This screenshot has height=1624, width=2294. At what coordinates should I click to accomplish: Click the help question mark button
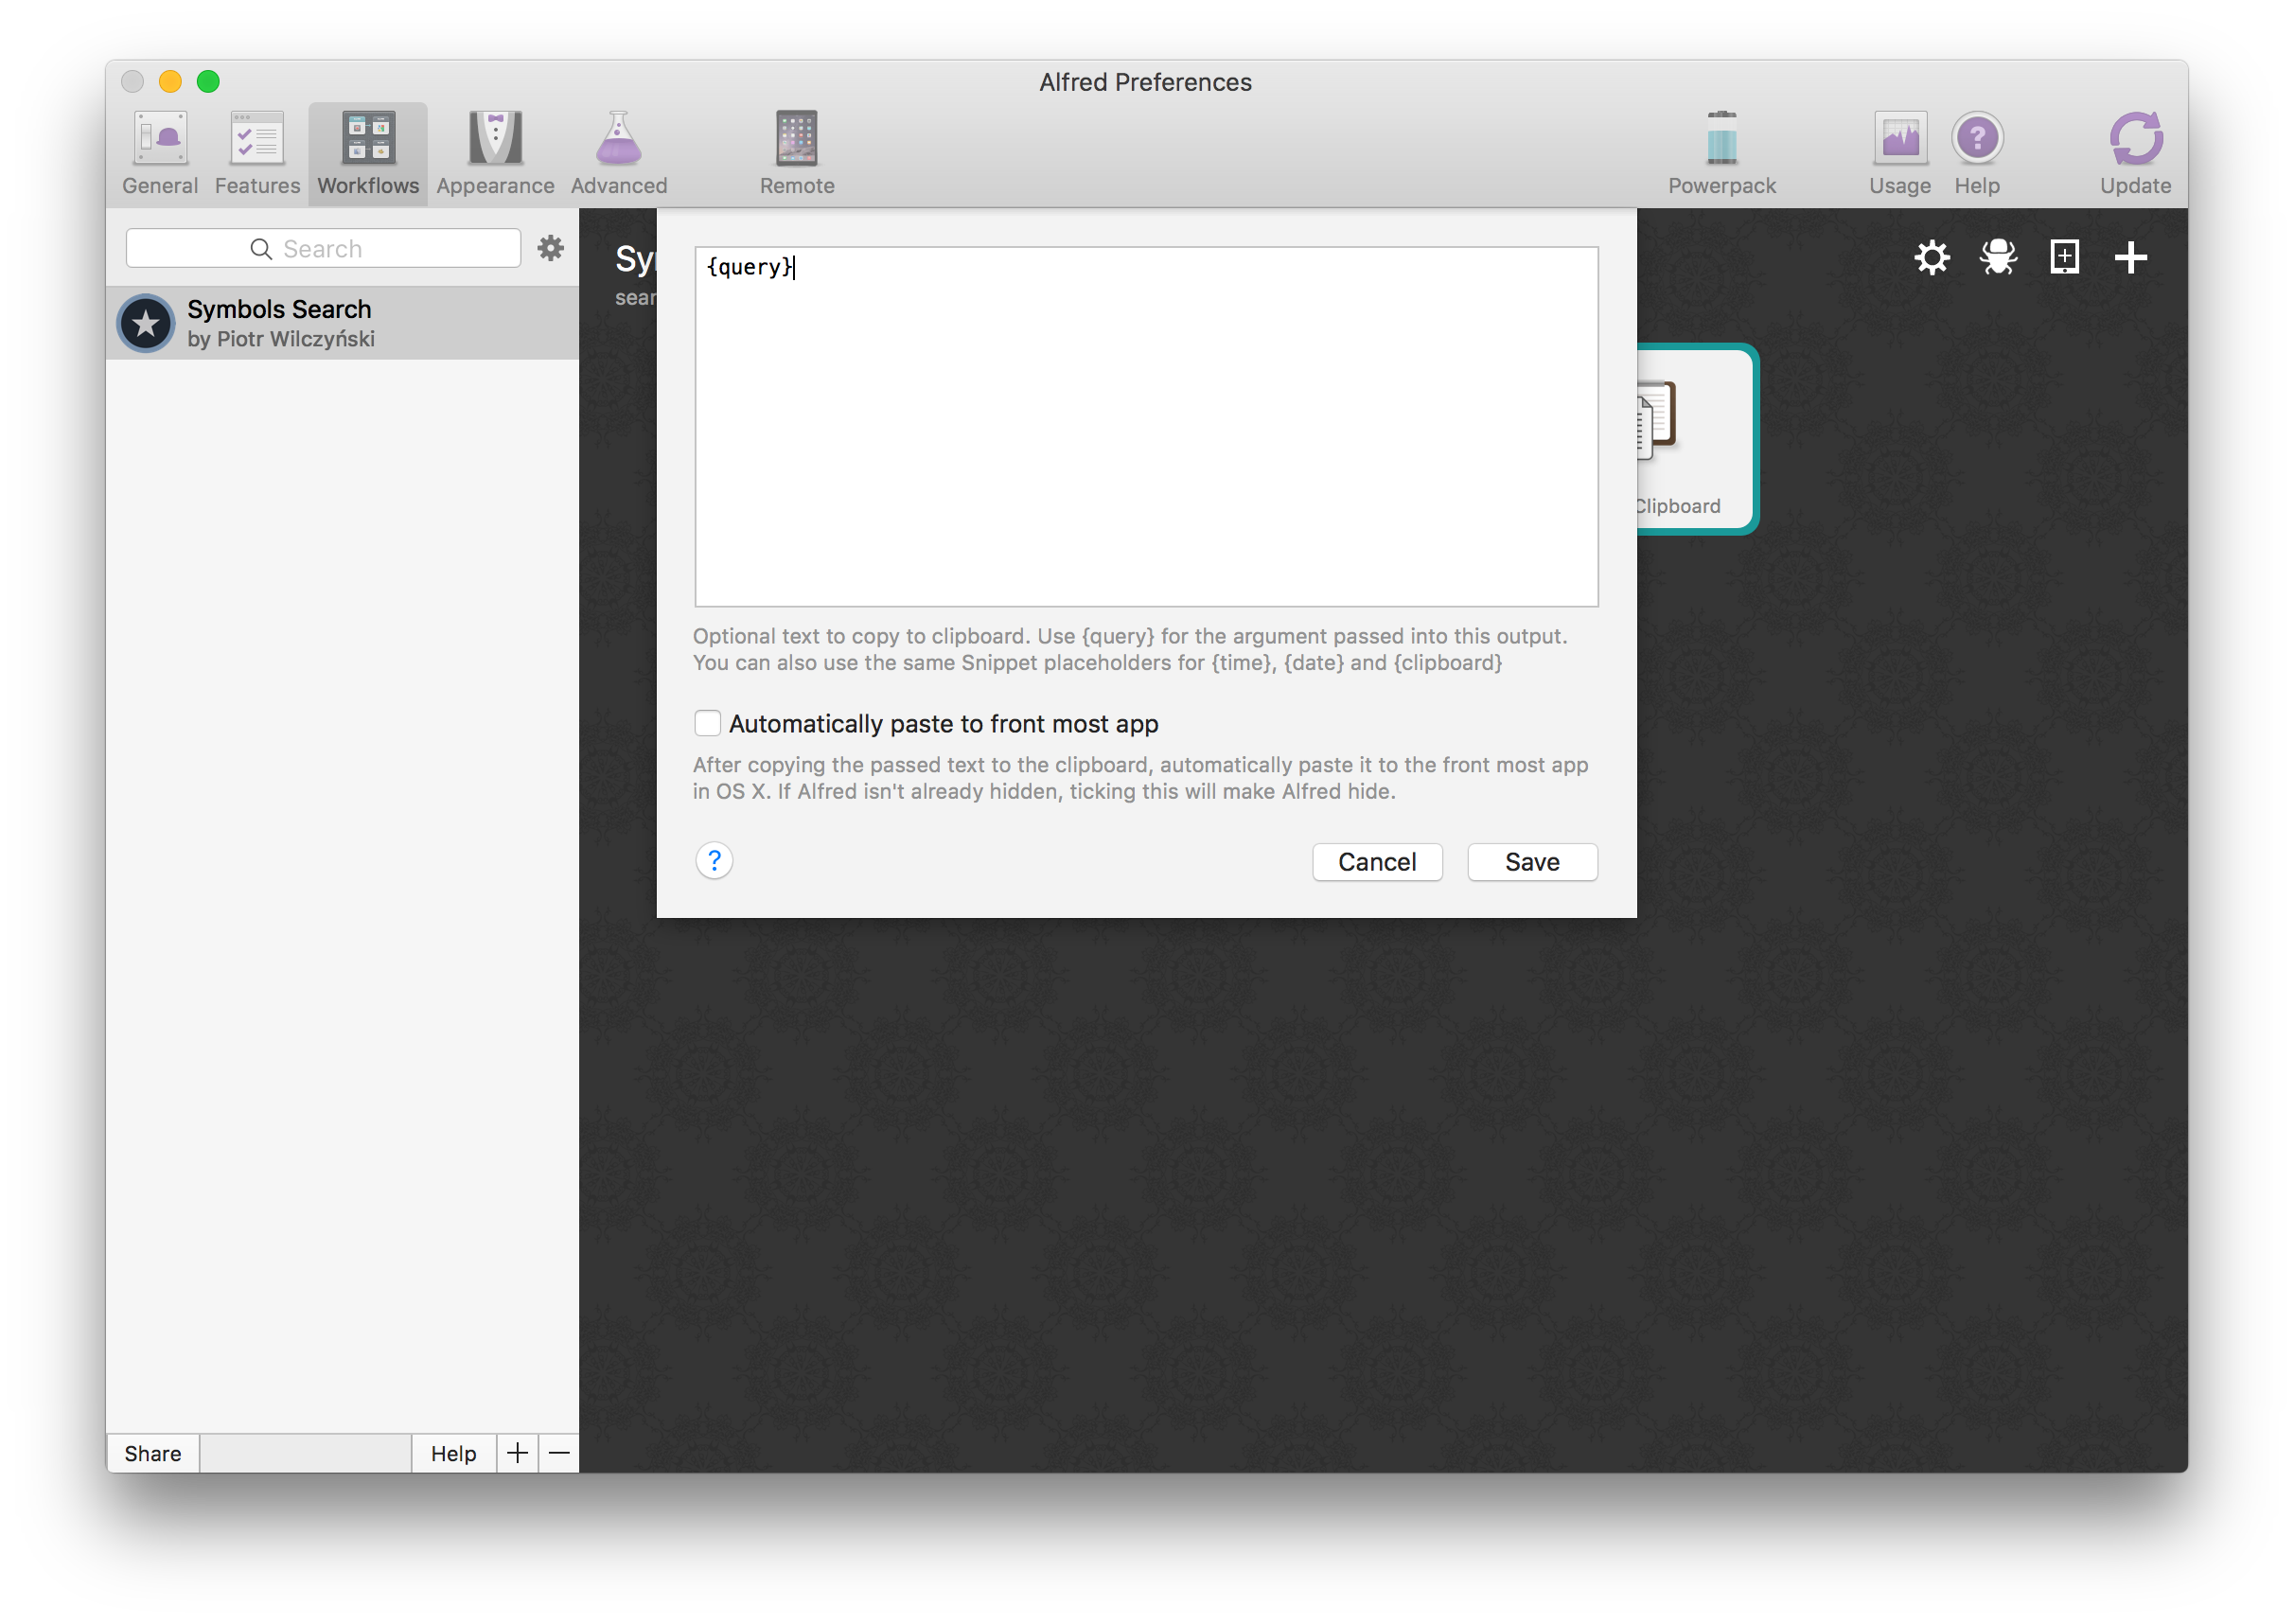pyautogui.click(x=714, y=859)
